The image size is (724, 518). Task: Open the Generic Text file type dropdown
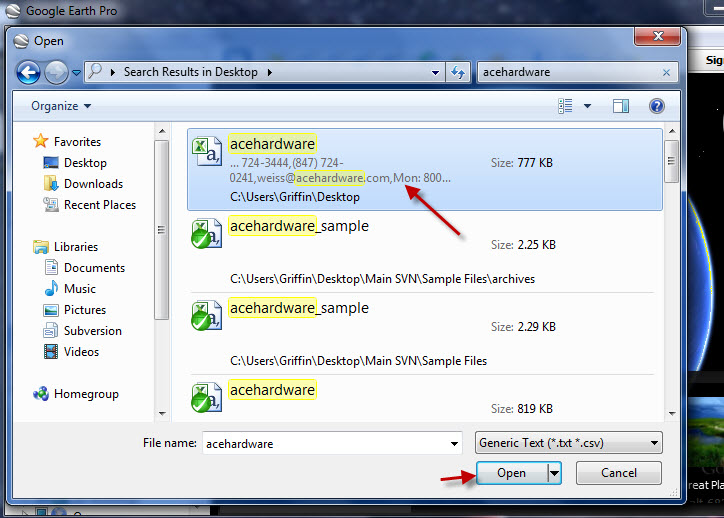(x=568, y=443)
